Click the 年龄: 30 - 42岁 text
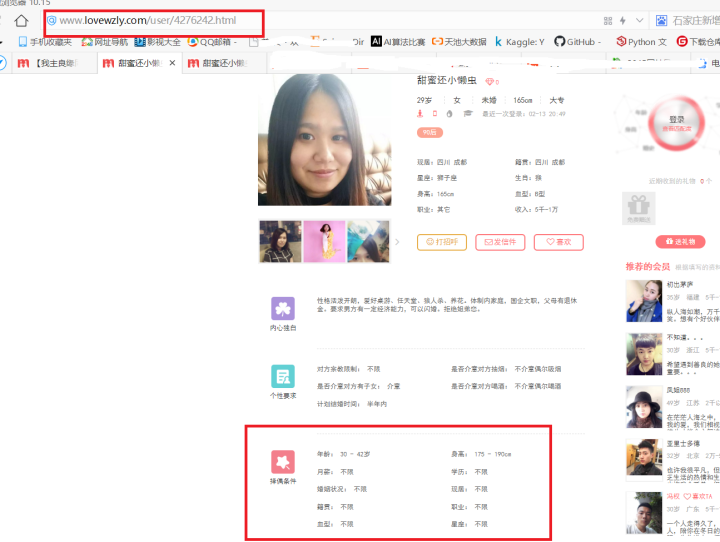The height and width of the screenshot is (542, 720). 343,454
